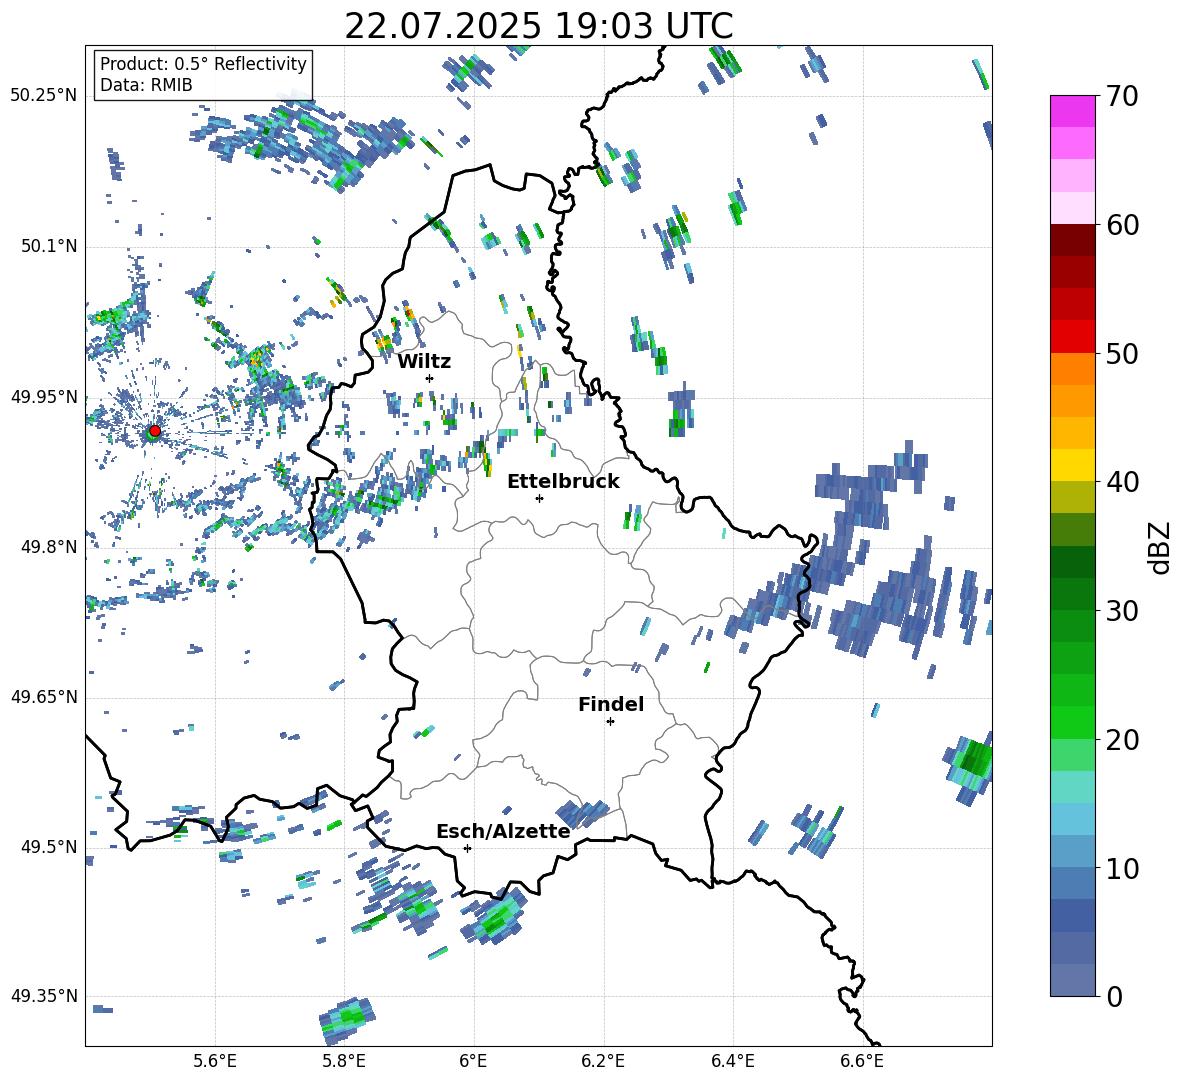Click the Wiltz city label
The width and height of the screenshot is (1184, 1081).
(424, 362)
